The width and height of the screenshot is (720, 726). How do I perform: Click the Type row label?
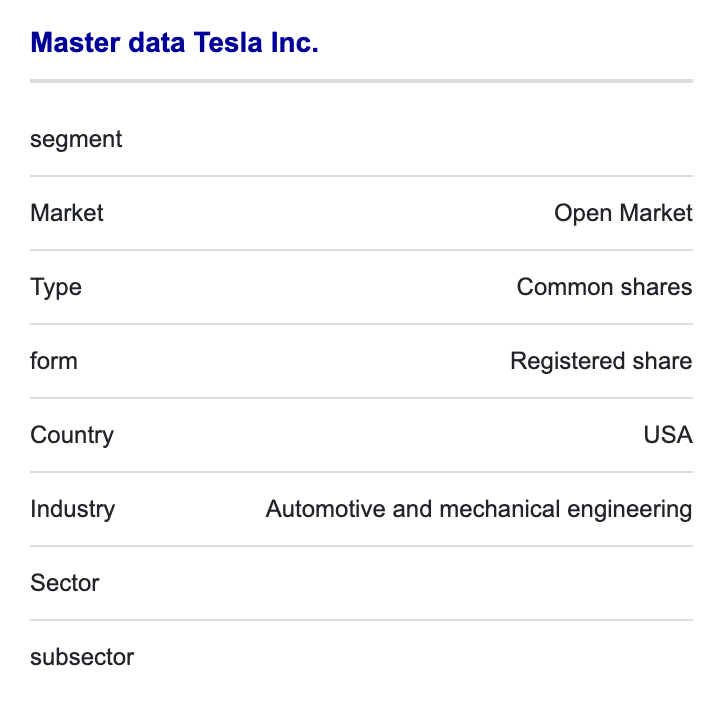tap(56, 288)
